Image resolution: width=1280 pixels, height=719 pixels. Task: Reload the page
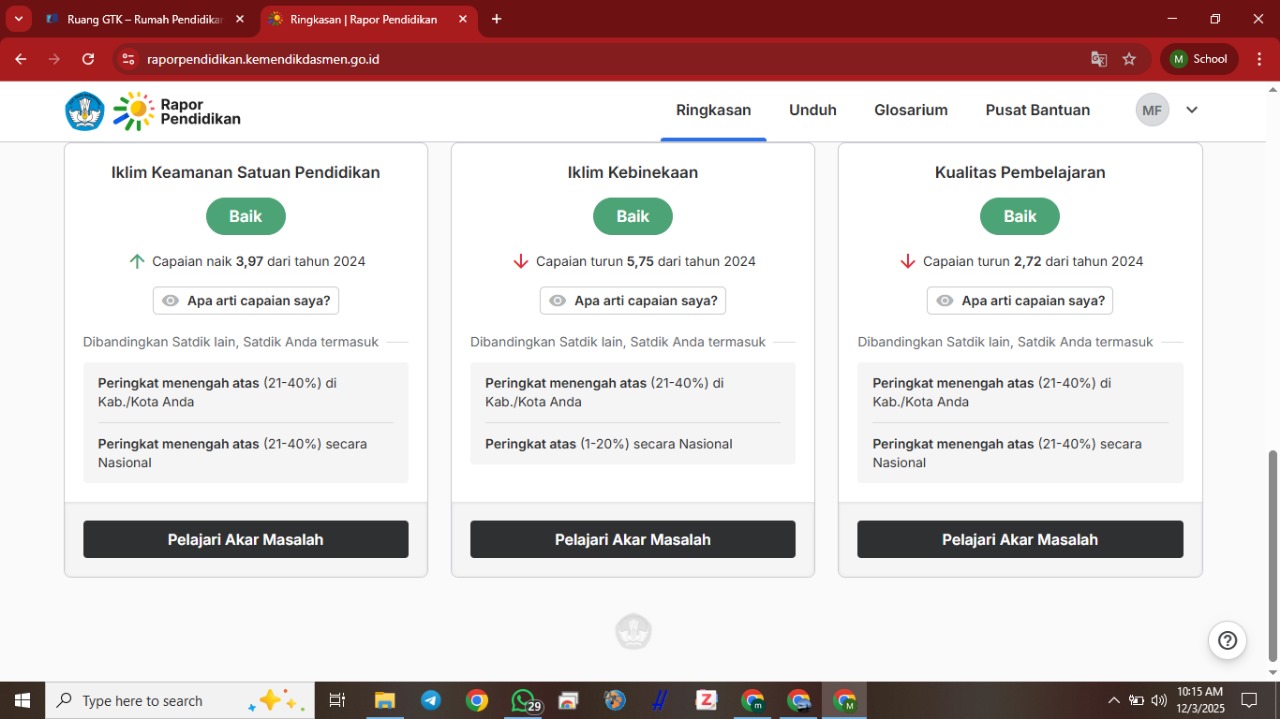pyautogui.click(x=88, y=59)
